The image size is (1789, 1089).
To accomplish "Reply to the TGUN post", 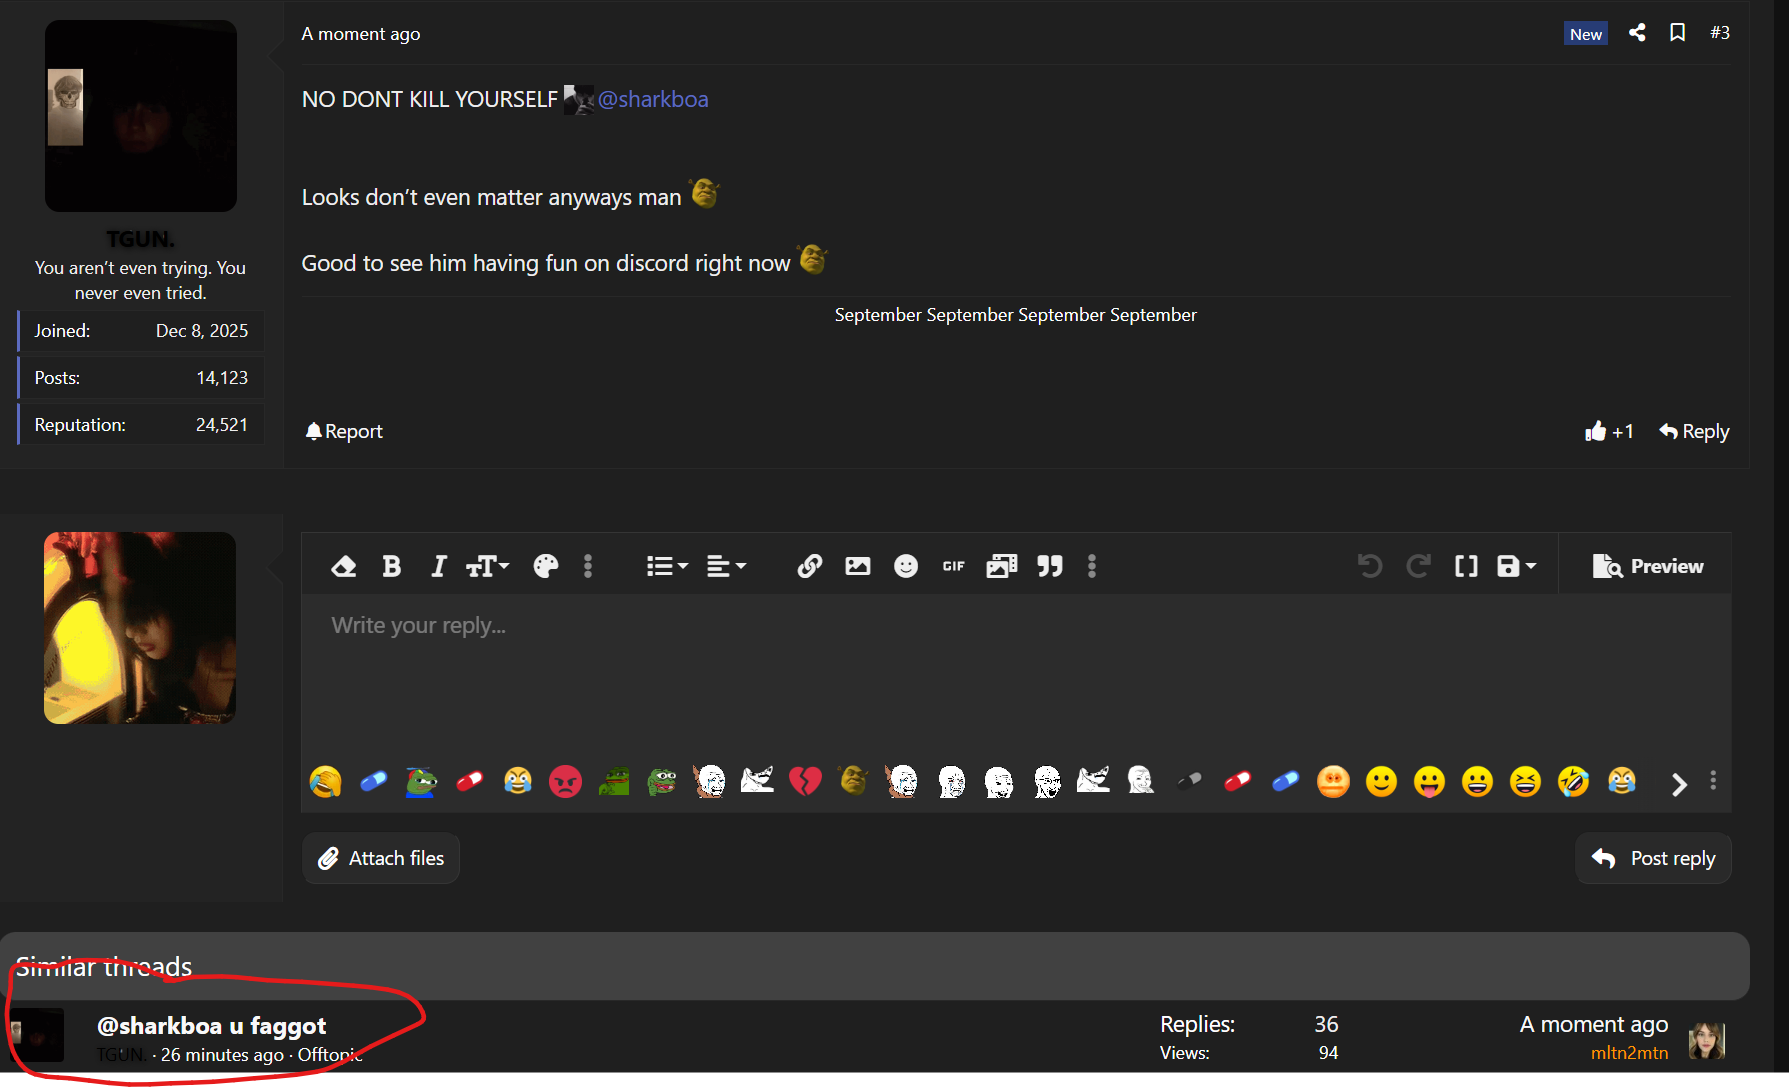I will [x=1694, y=431].
